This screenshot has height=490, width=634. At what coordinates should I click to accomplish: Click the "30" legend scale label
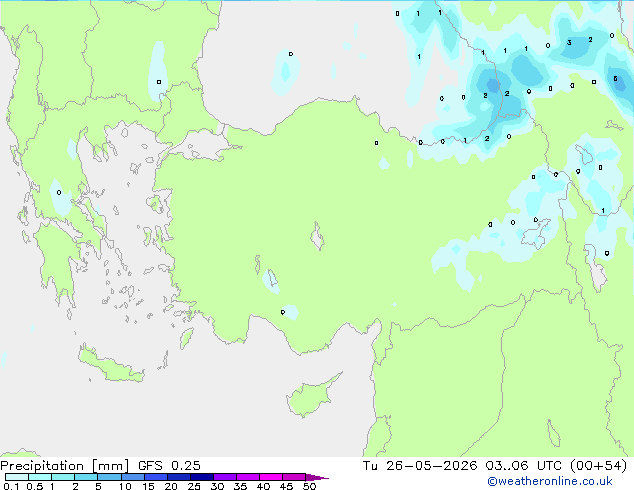[217, 486]
